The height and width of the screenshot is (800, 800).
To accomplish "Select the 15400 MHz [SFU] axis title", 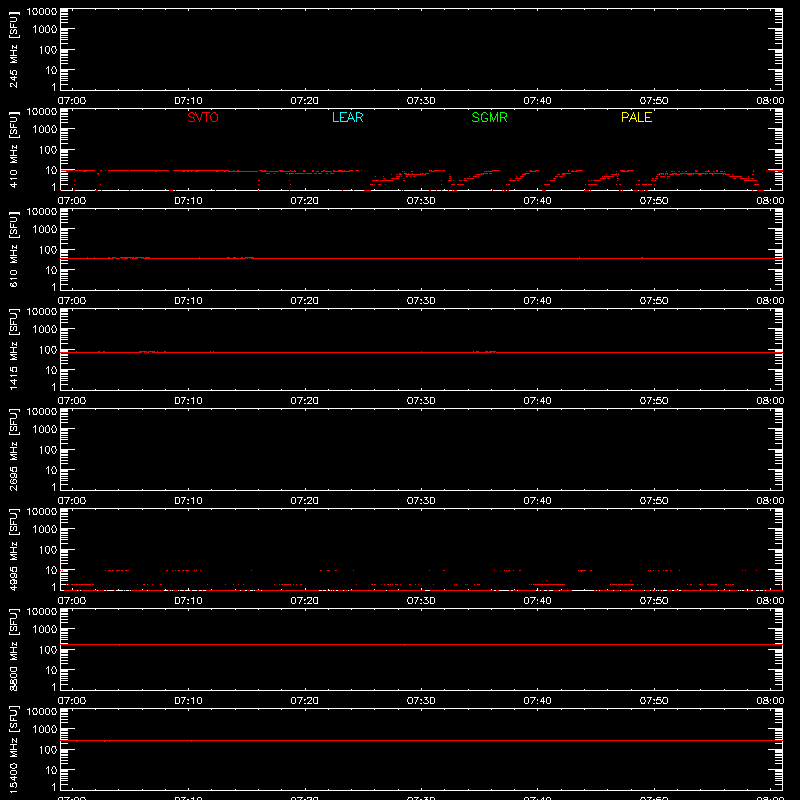I will [13, 749].
